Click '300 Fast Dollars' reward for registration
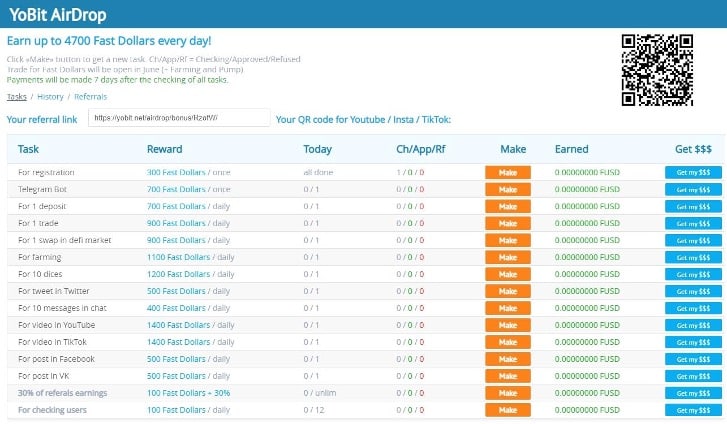The image size is (727, 424). pos(176,172)
